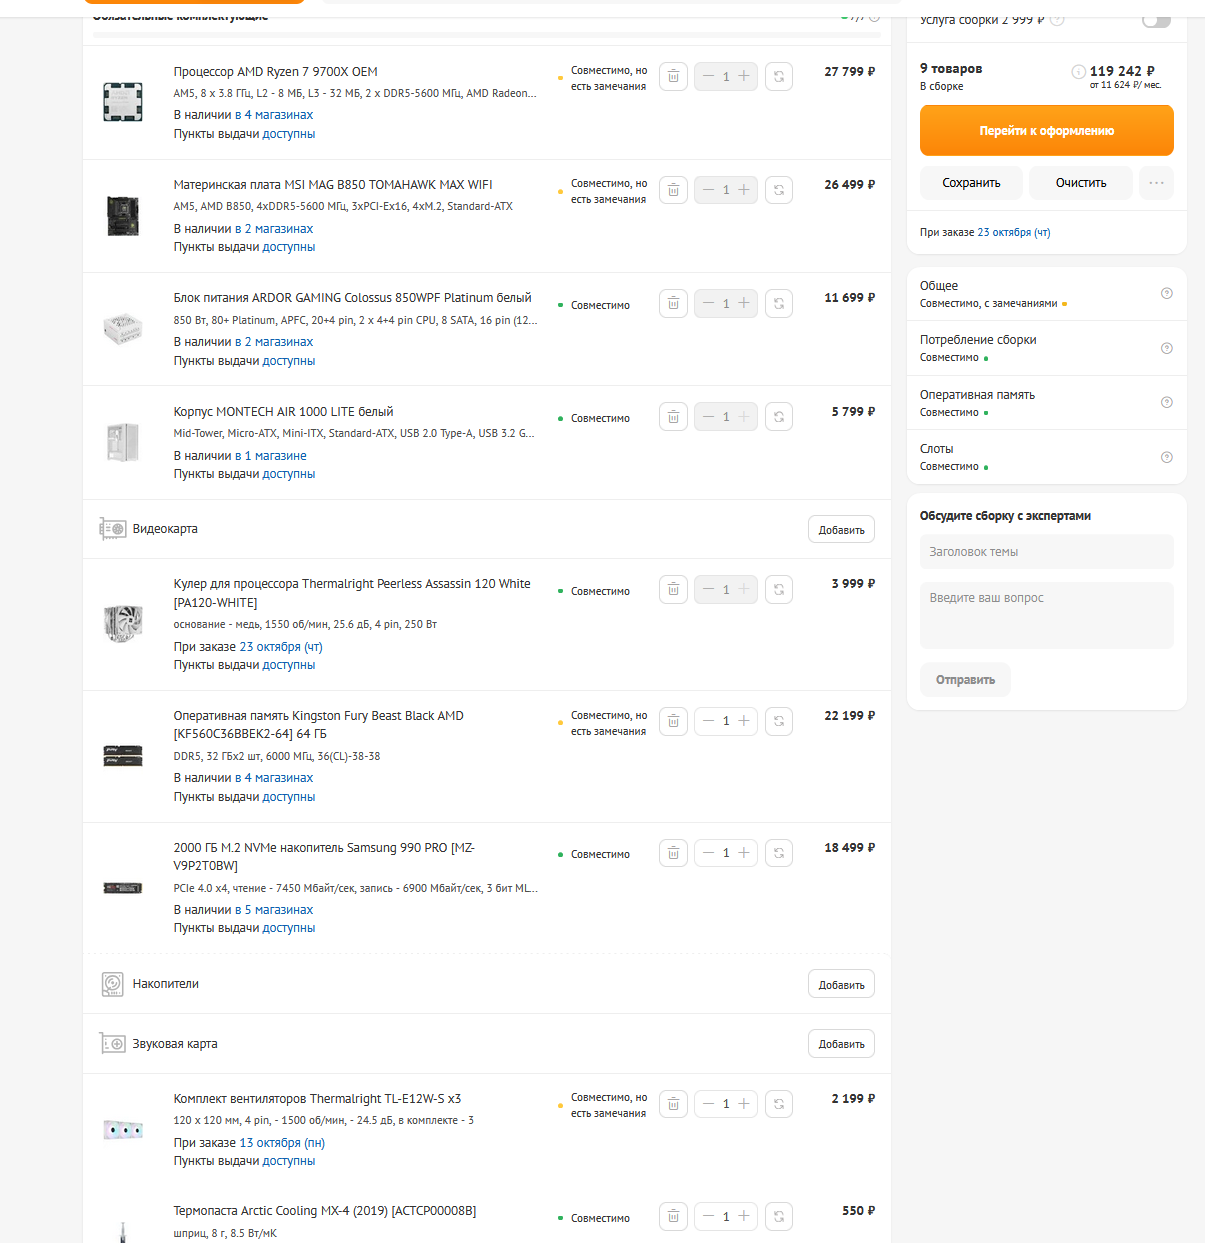Delete Thermalright TL-E12W-S fan kit
1205x1243 pixels.
coord(673,1104)
